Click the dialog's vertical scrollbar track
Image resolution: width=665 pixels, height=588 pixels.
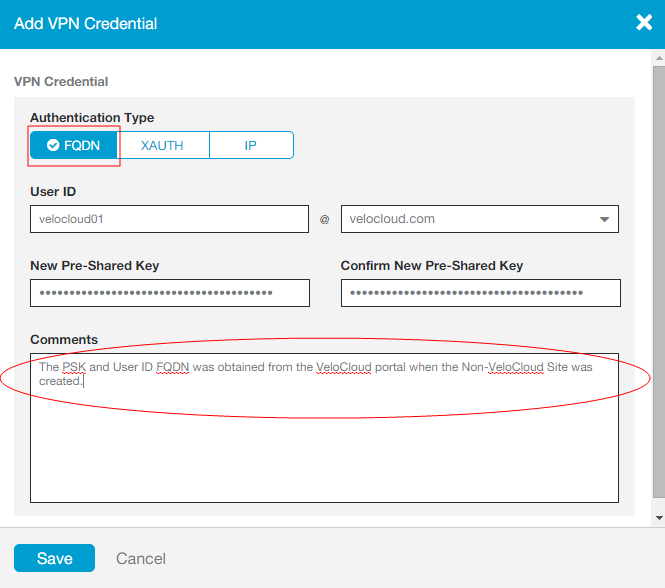tap(657, 300)
